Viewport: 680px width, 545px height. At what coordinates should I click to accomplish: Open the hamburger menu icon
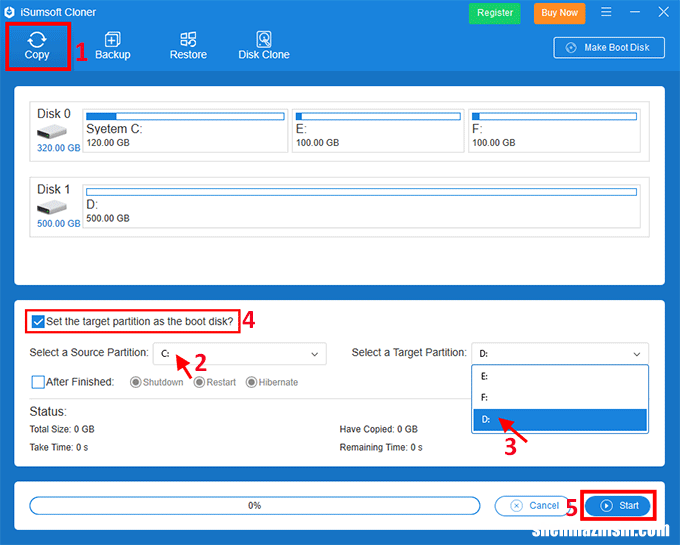point(606,12)
